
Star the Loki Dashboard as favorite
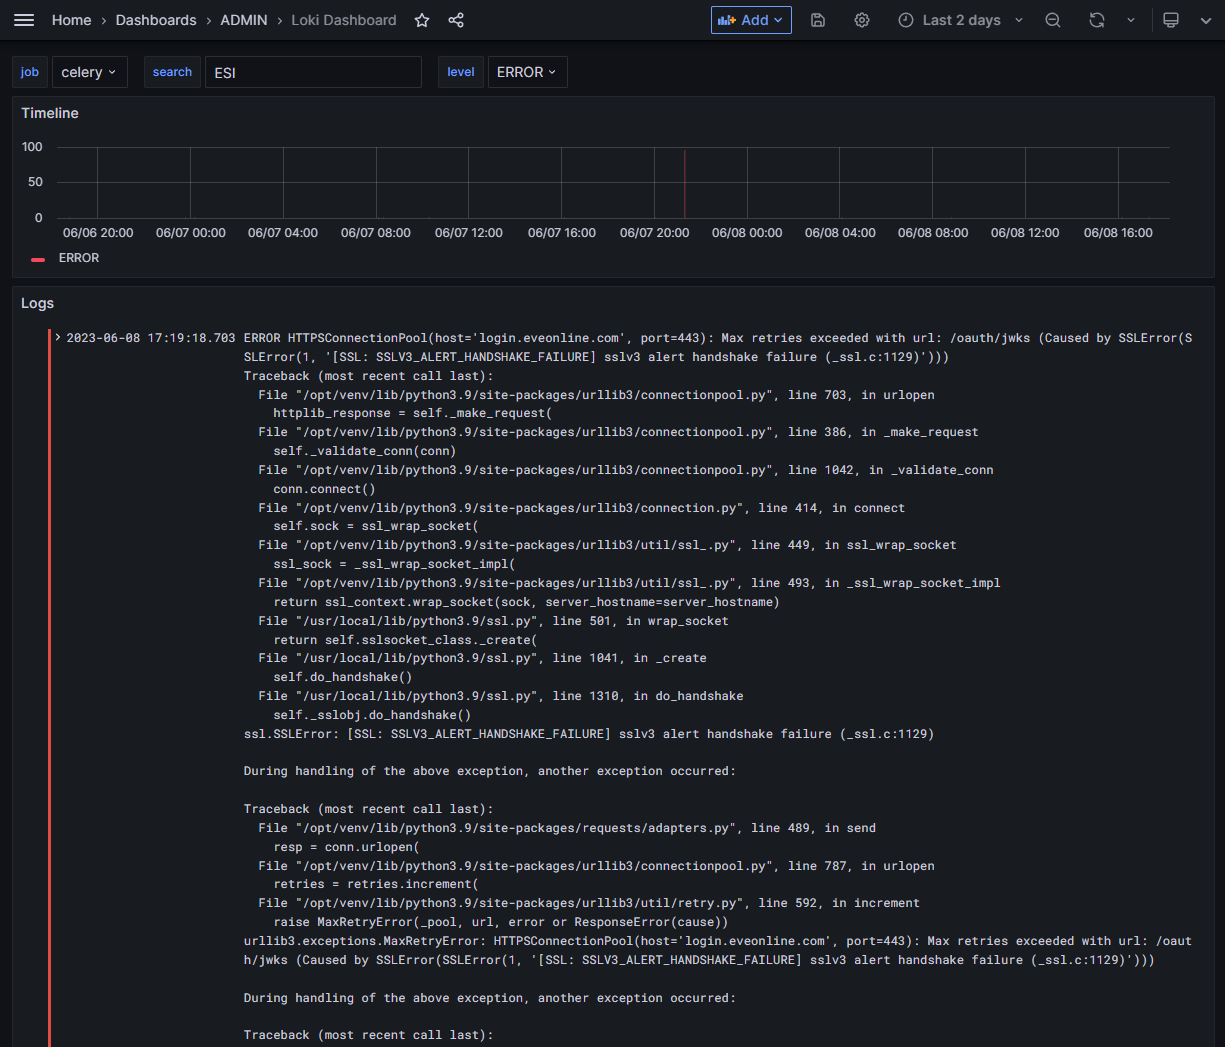(x=421, y=19)
